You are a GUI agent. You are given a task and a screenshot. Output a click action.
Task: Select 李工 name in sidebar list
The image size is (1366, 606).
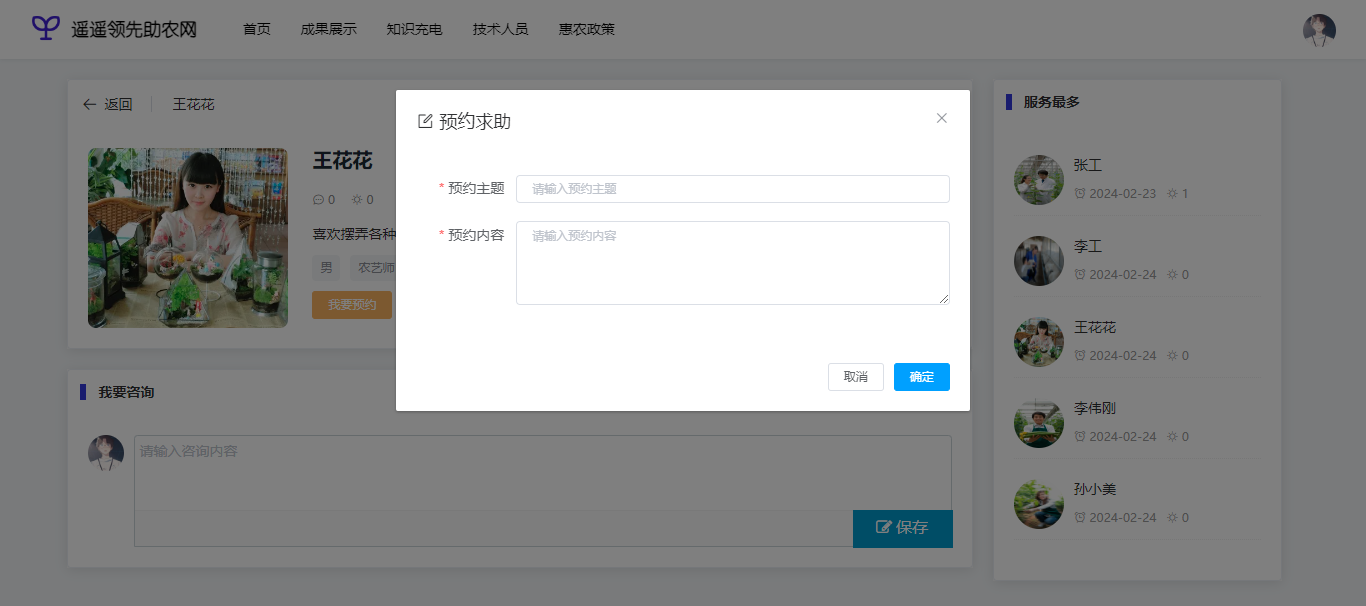1088,247
